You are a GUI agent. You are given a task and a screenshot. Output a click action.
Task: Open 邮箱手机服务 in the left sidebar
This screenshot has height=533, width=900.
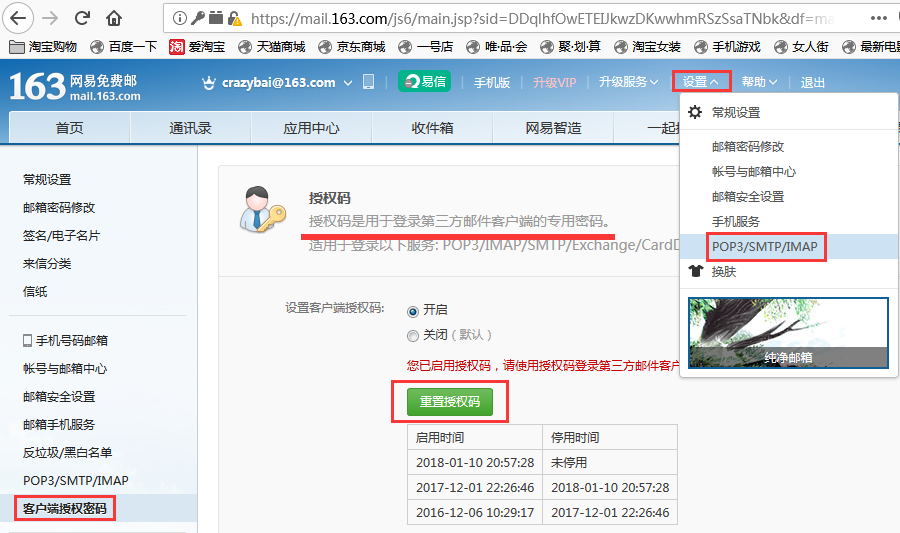click(x=59, y=425)
